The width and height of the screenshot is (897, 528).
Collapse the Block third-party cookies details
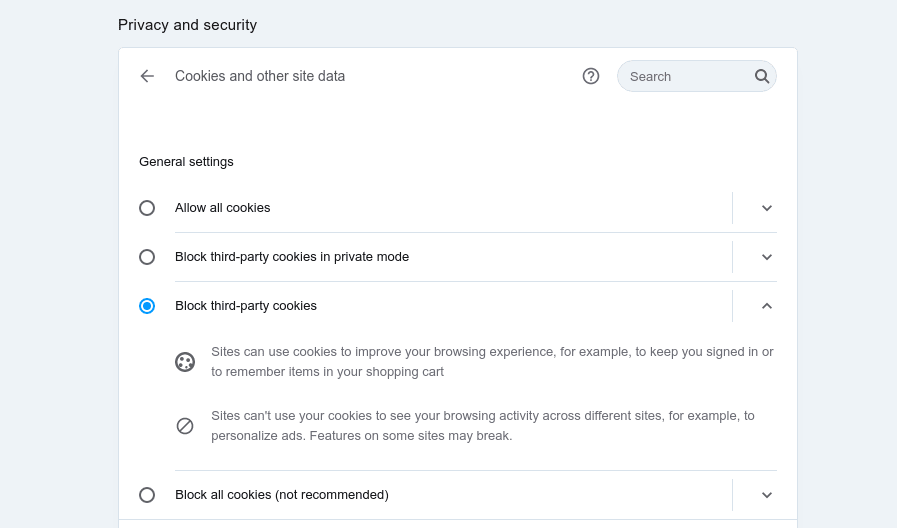(x=767, y=306)
